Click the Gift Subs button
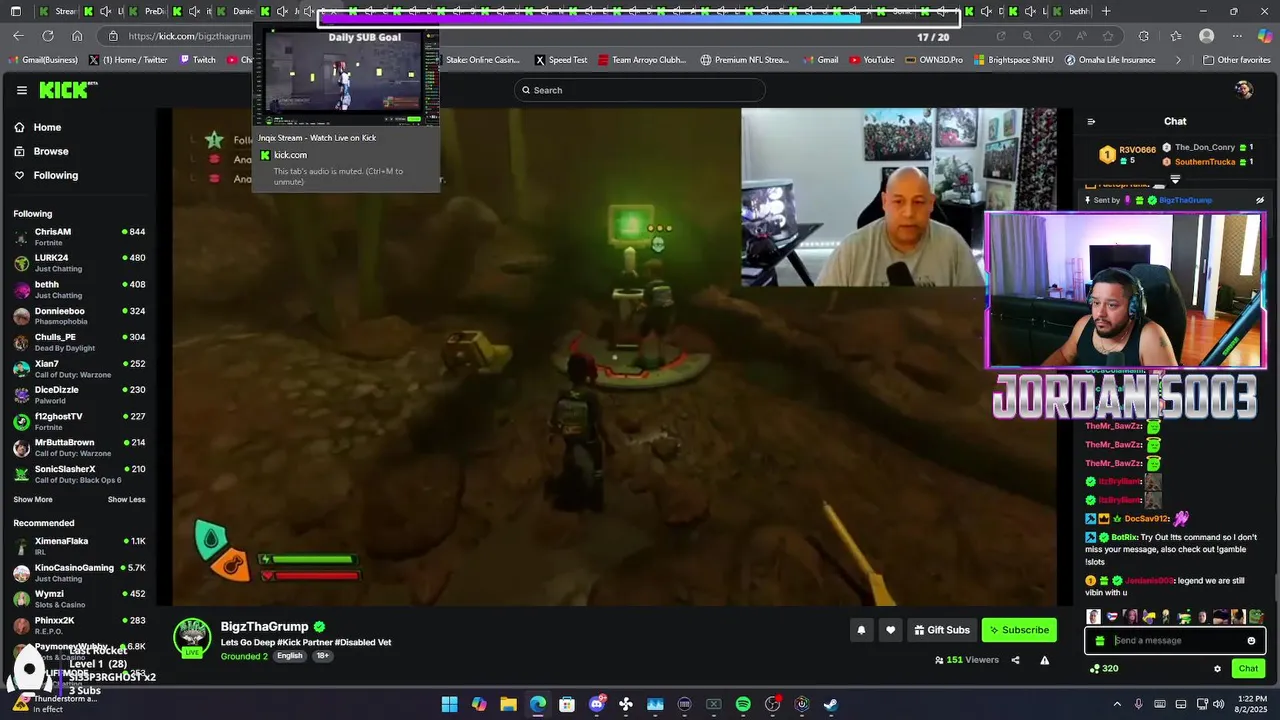 click(941, 630)
